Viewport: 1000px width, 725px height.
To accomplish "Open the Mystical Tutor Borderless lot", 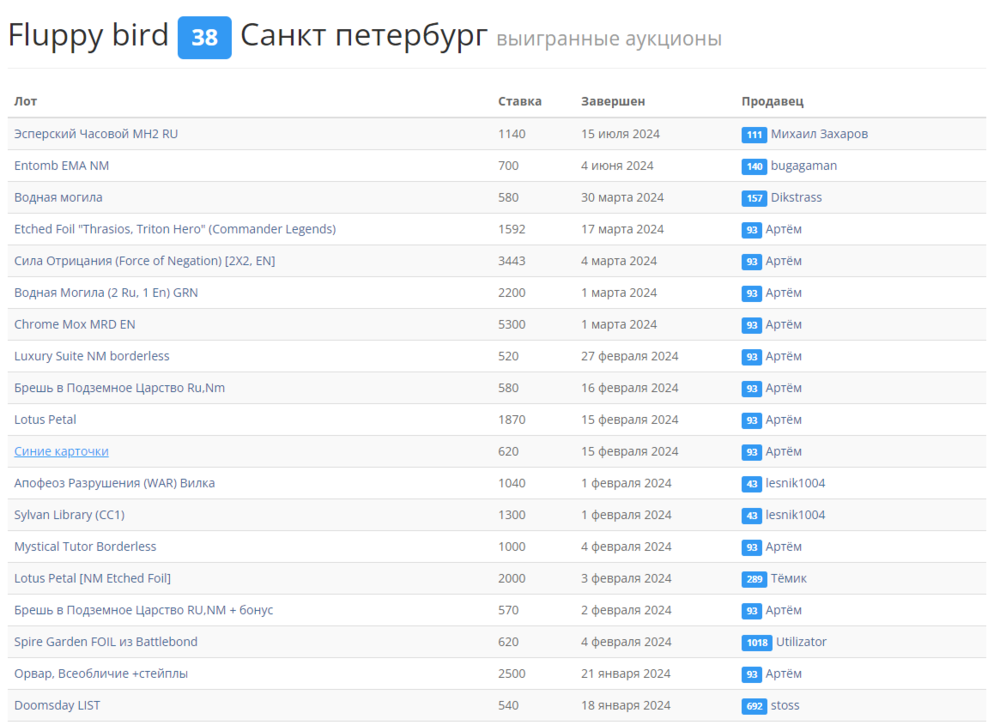I will click(85, 546).
